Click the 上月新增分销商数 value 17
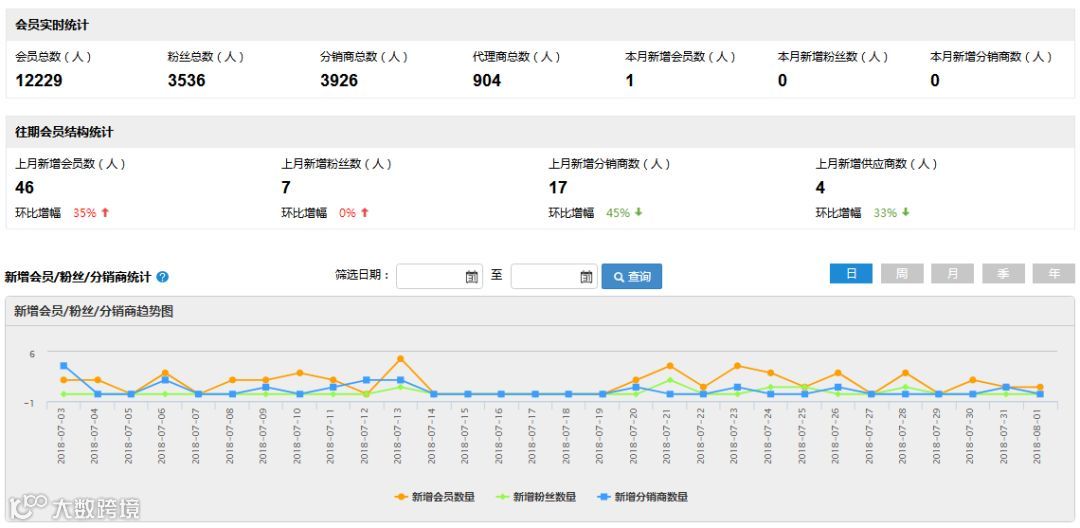The image size is (1080, 528). point(558,187)
